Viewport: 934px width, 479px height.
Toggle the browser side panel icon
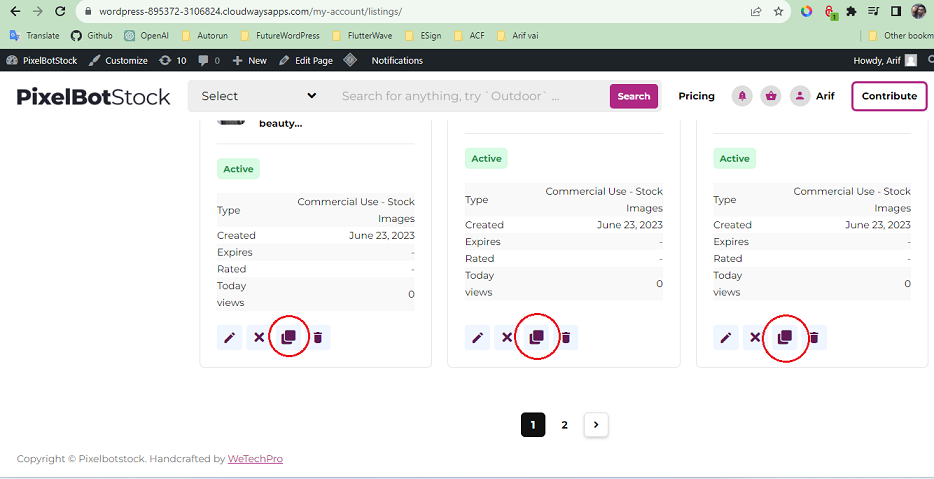[896, 11]
